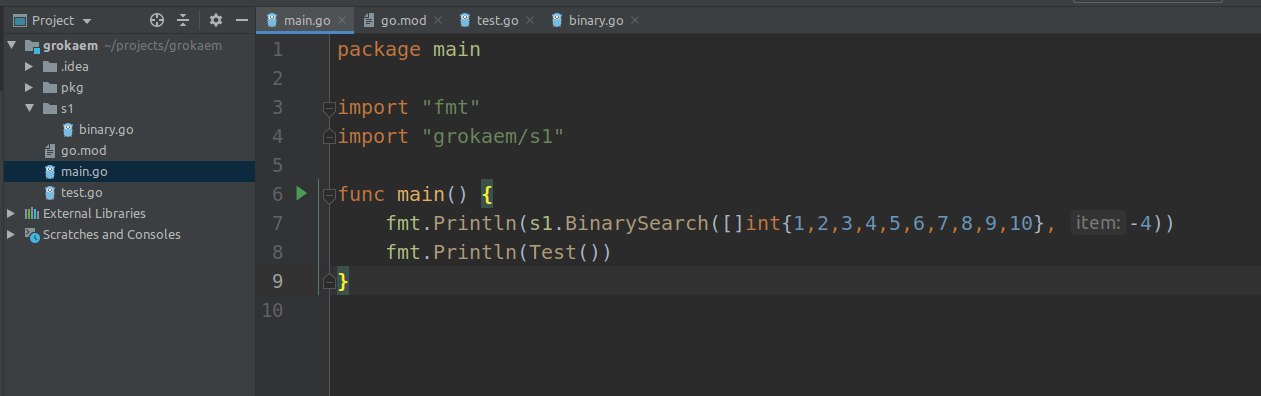Select go.mod in the project tree
This screenshot has height=396, width=1261.
coord(84,151)
